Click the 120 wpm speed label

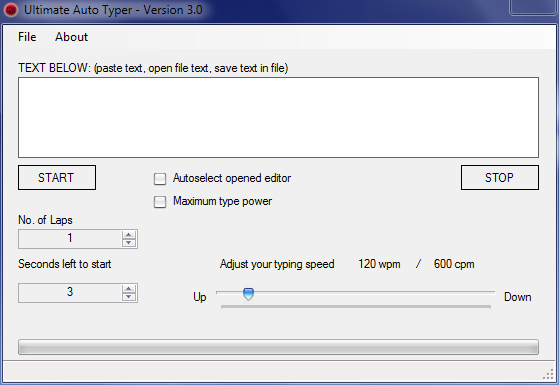(x=379, y=264)
